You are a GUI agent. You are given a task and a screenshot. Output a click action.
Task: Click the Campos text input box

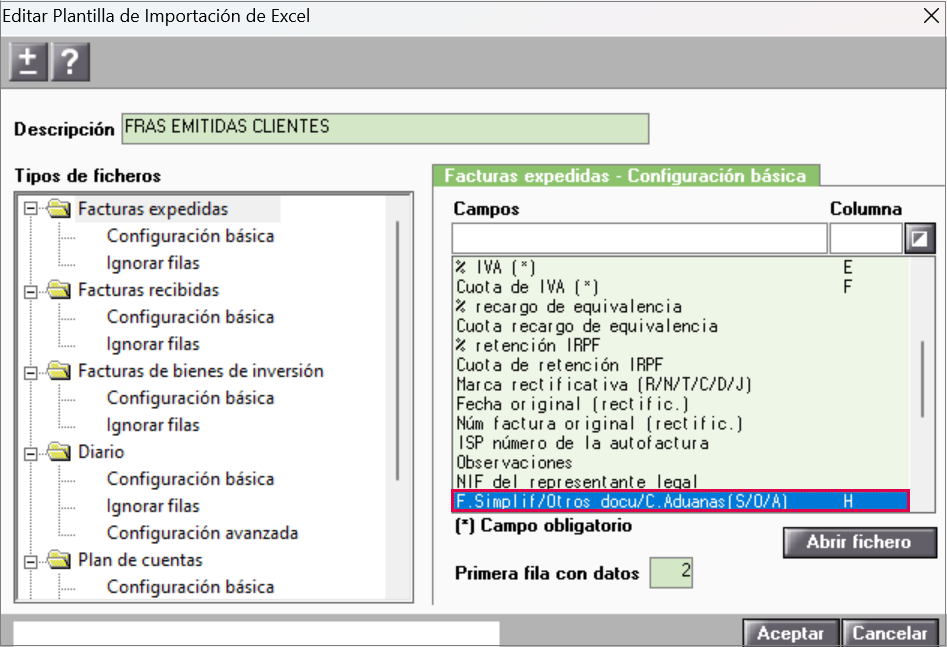coord(640,239)
